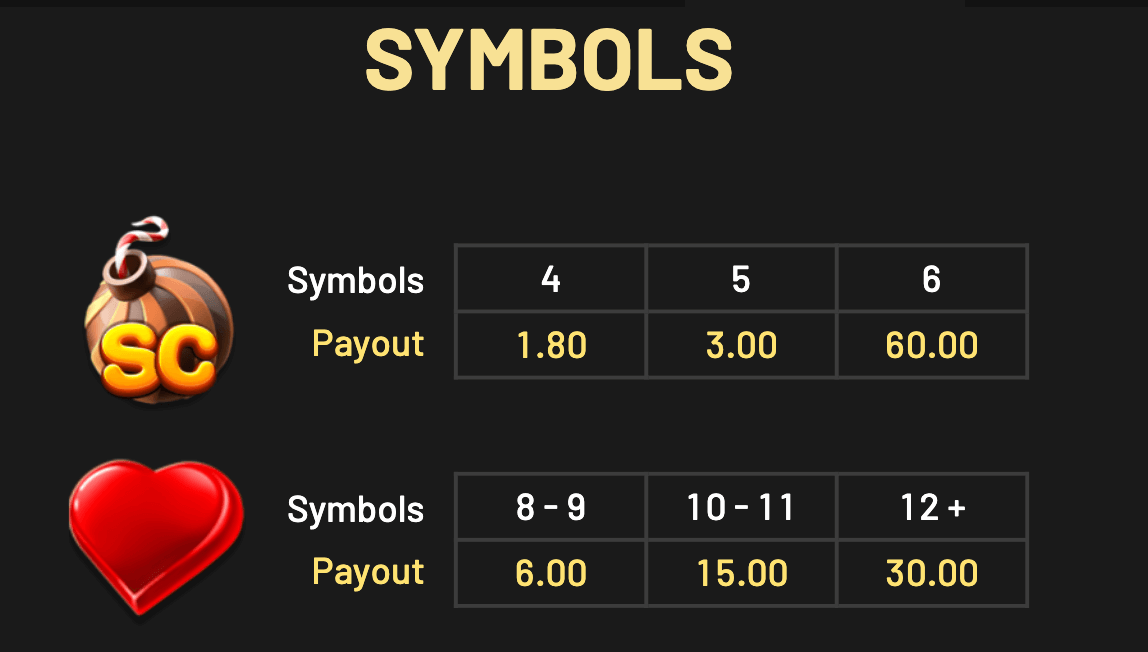Select the 6 symbols count cell for scatter
Screen dimensions: 1148x652
[x=932, y=279]
